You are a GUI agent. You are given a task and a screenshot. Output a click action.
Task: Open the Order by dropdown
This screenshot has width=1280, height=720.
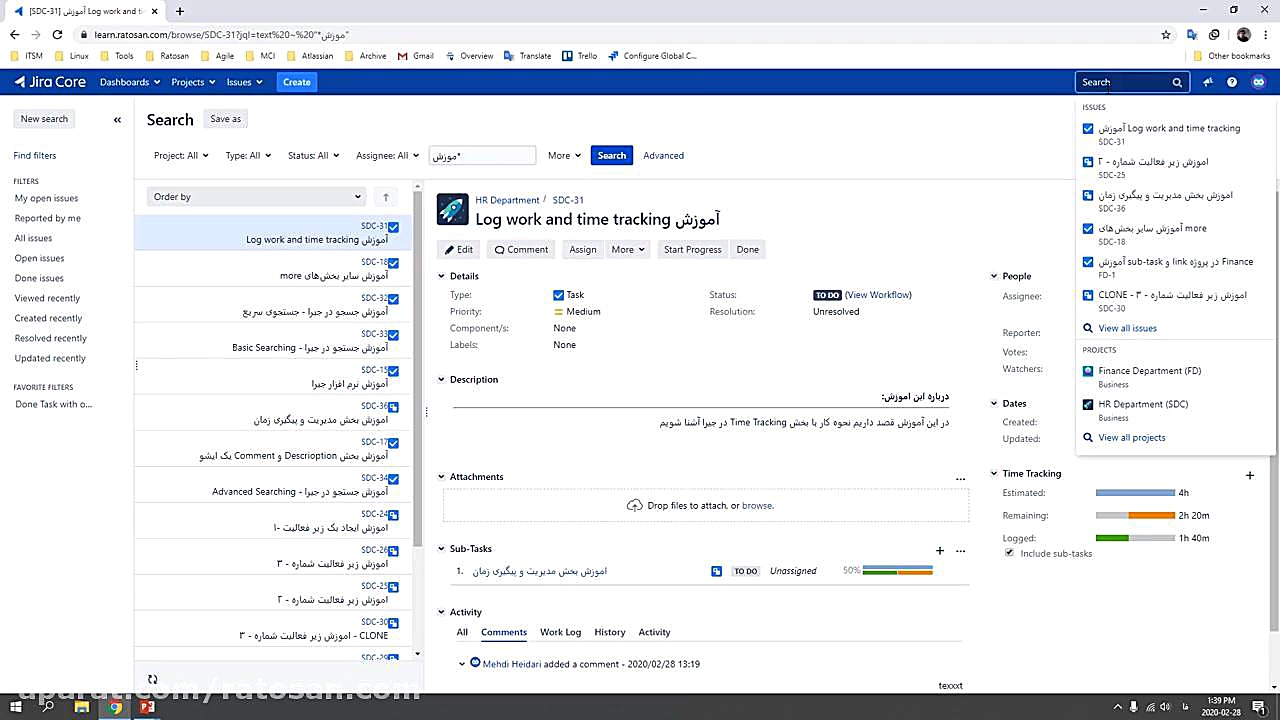pyautogui.click(x=257, y=197)
